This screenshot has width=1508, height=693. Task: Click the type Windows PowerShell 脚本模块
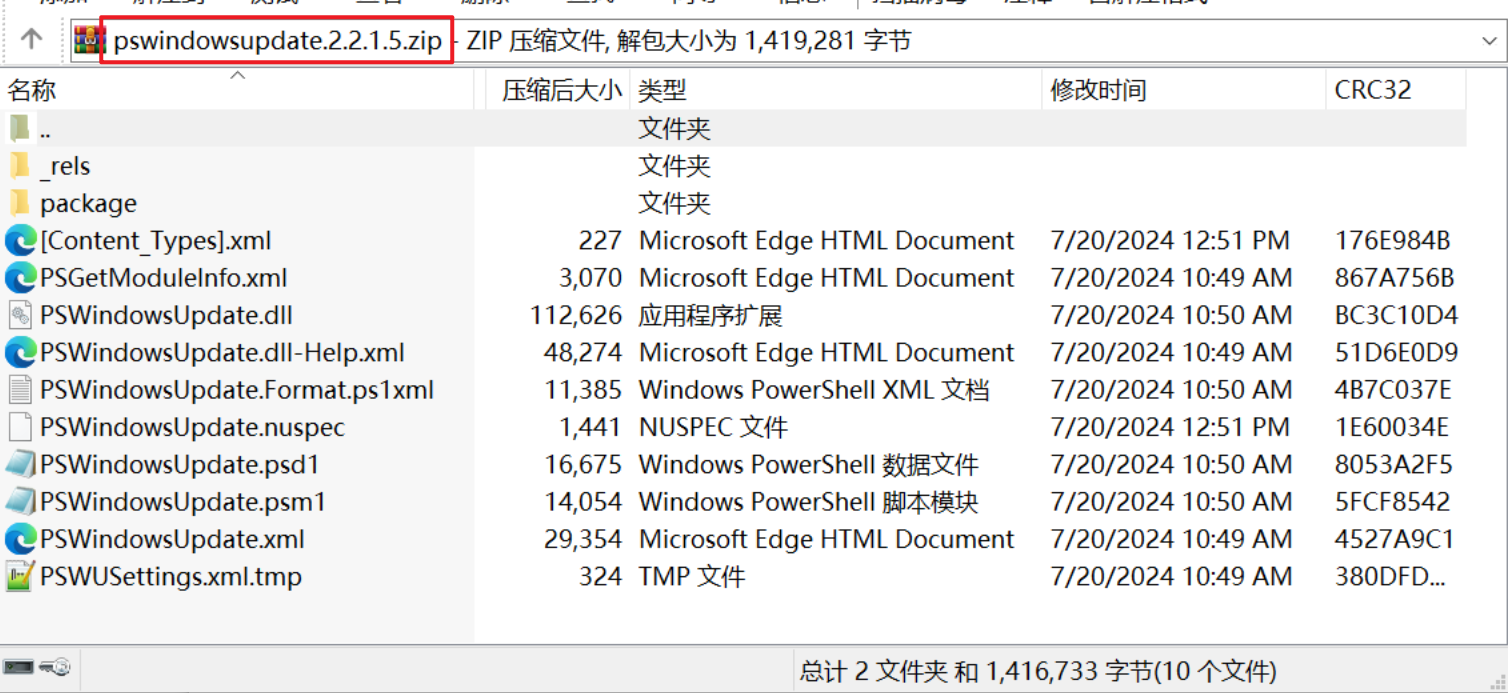click(x=808, y=502)
